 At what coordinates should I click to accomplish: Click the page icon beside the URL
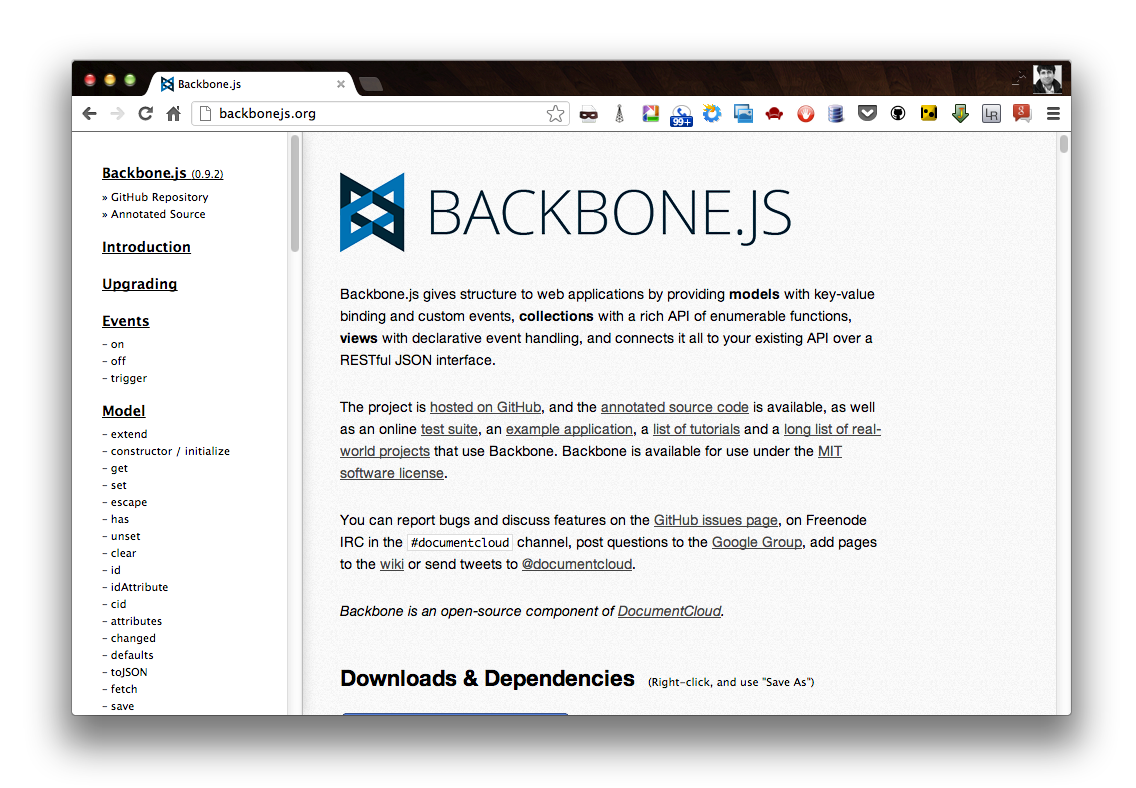click(205, 114)
